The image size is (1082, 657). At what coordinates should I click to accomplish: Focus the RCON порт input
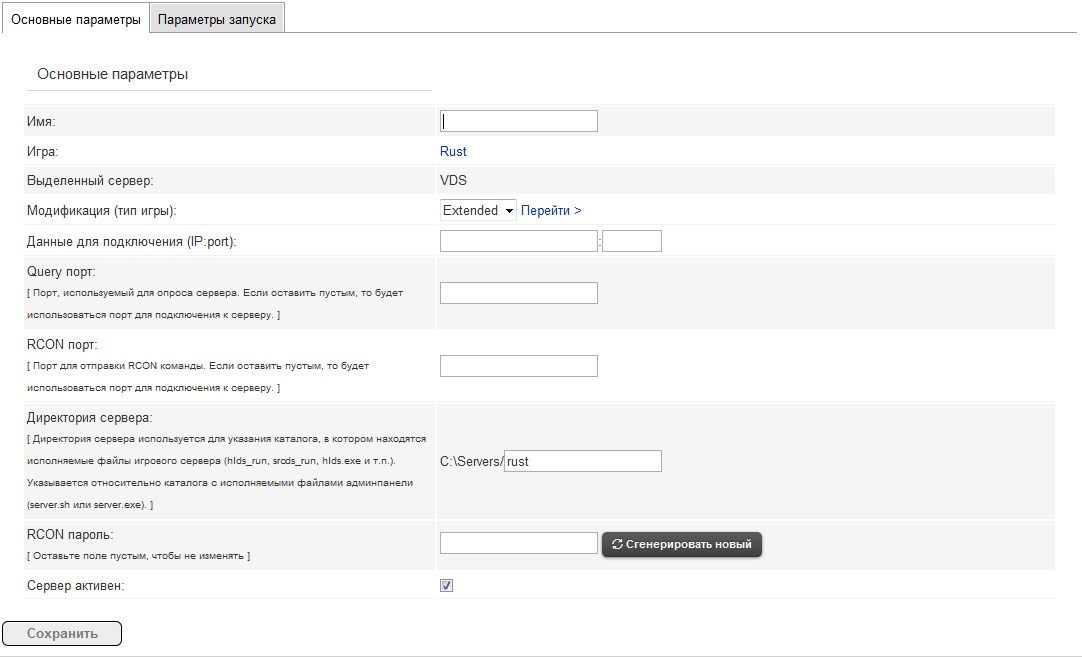coord(518,366)
